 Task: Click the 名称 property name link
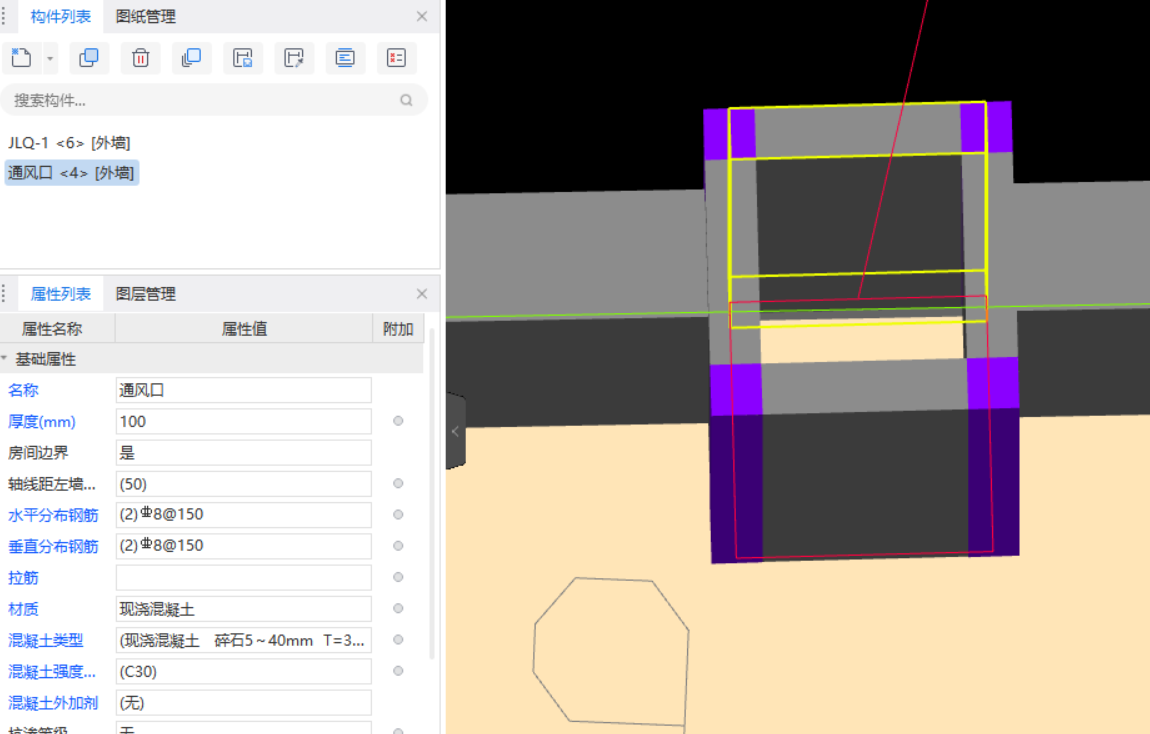[23, 390]
